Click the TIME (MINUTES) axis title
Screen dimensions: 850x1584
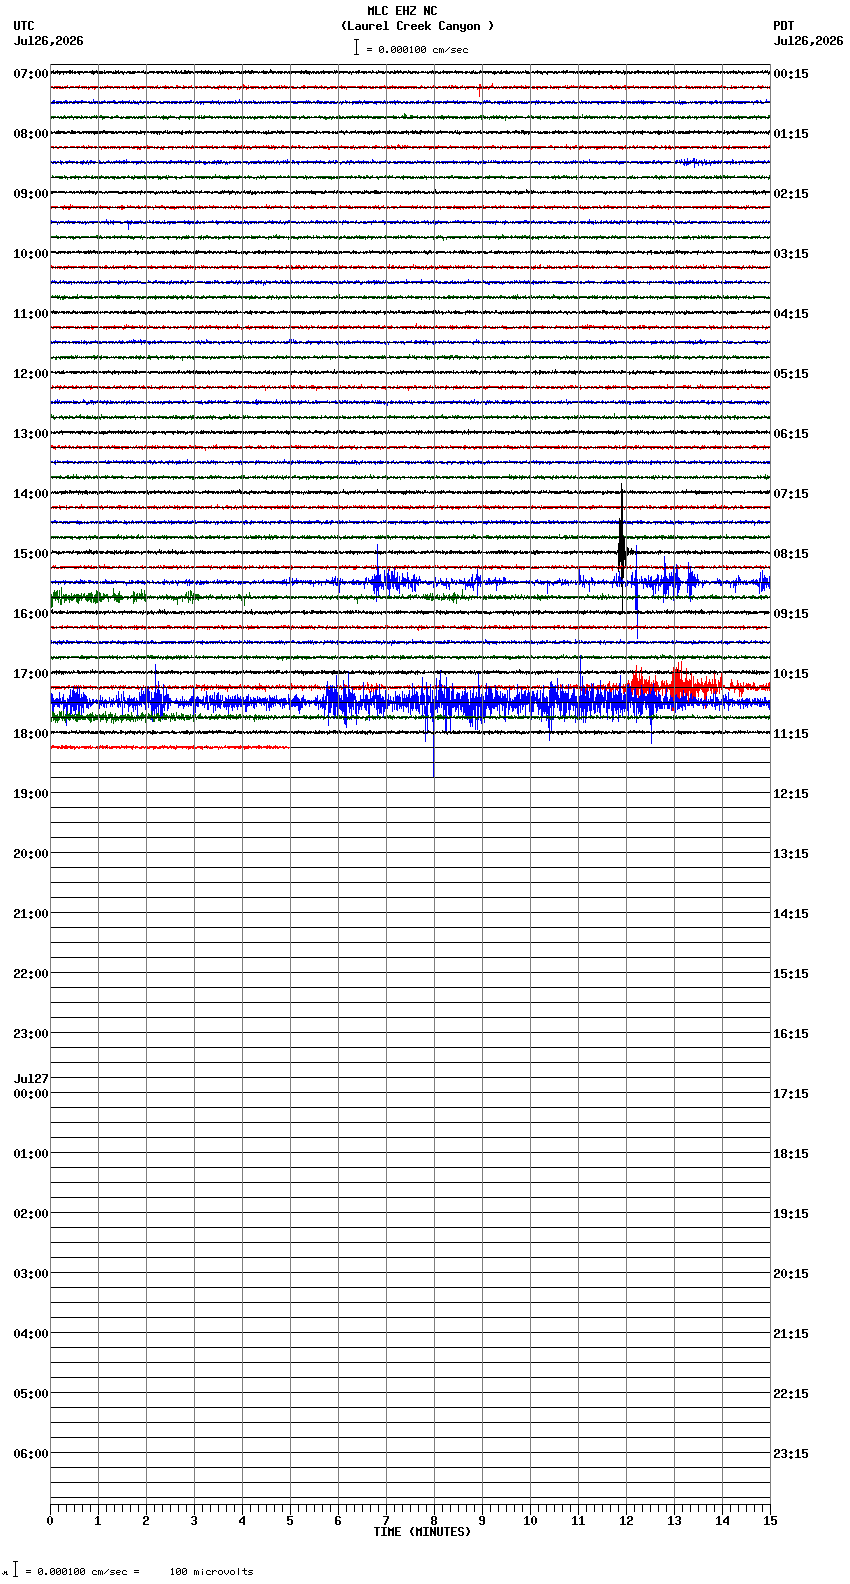click(x=422, y=1532)
